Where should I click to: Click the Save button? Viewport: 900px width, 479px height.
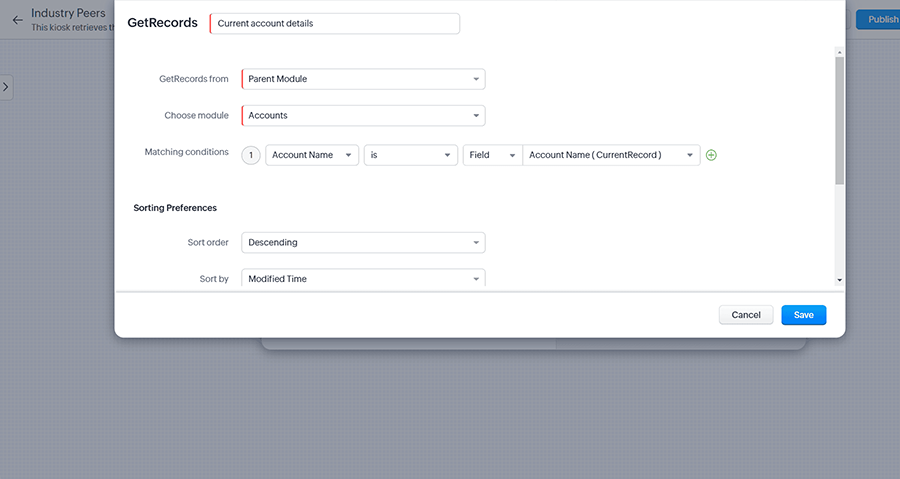pyautogui.click(x=804, y=315)
